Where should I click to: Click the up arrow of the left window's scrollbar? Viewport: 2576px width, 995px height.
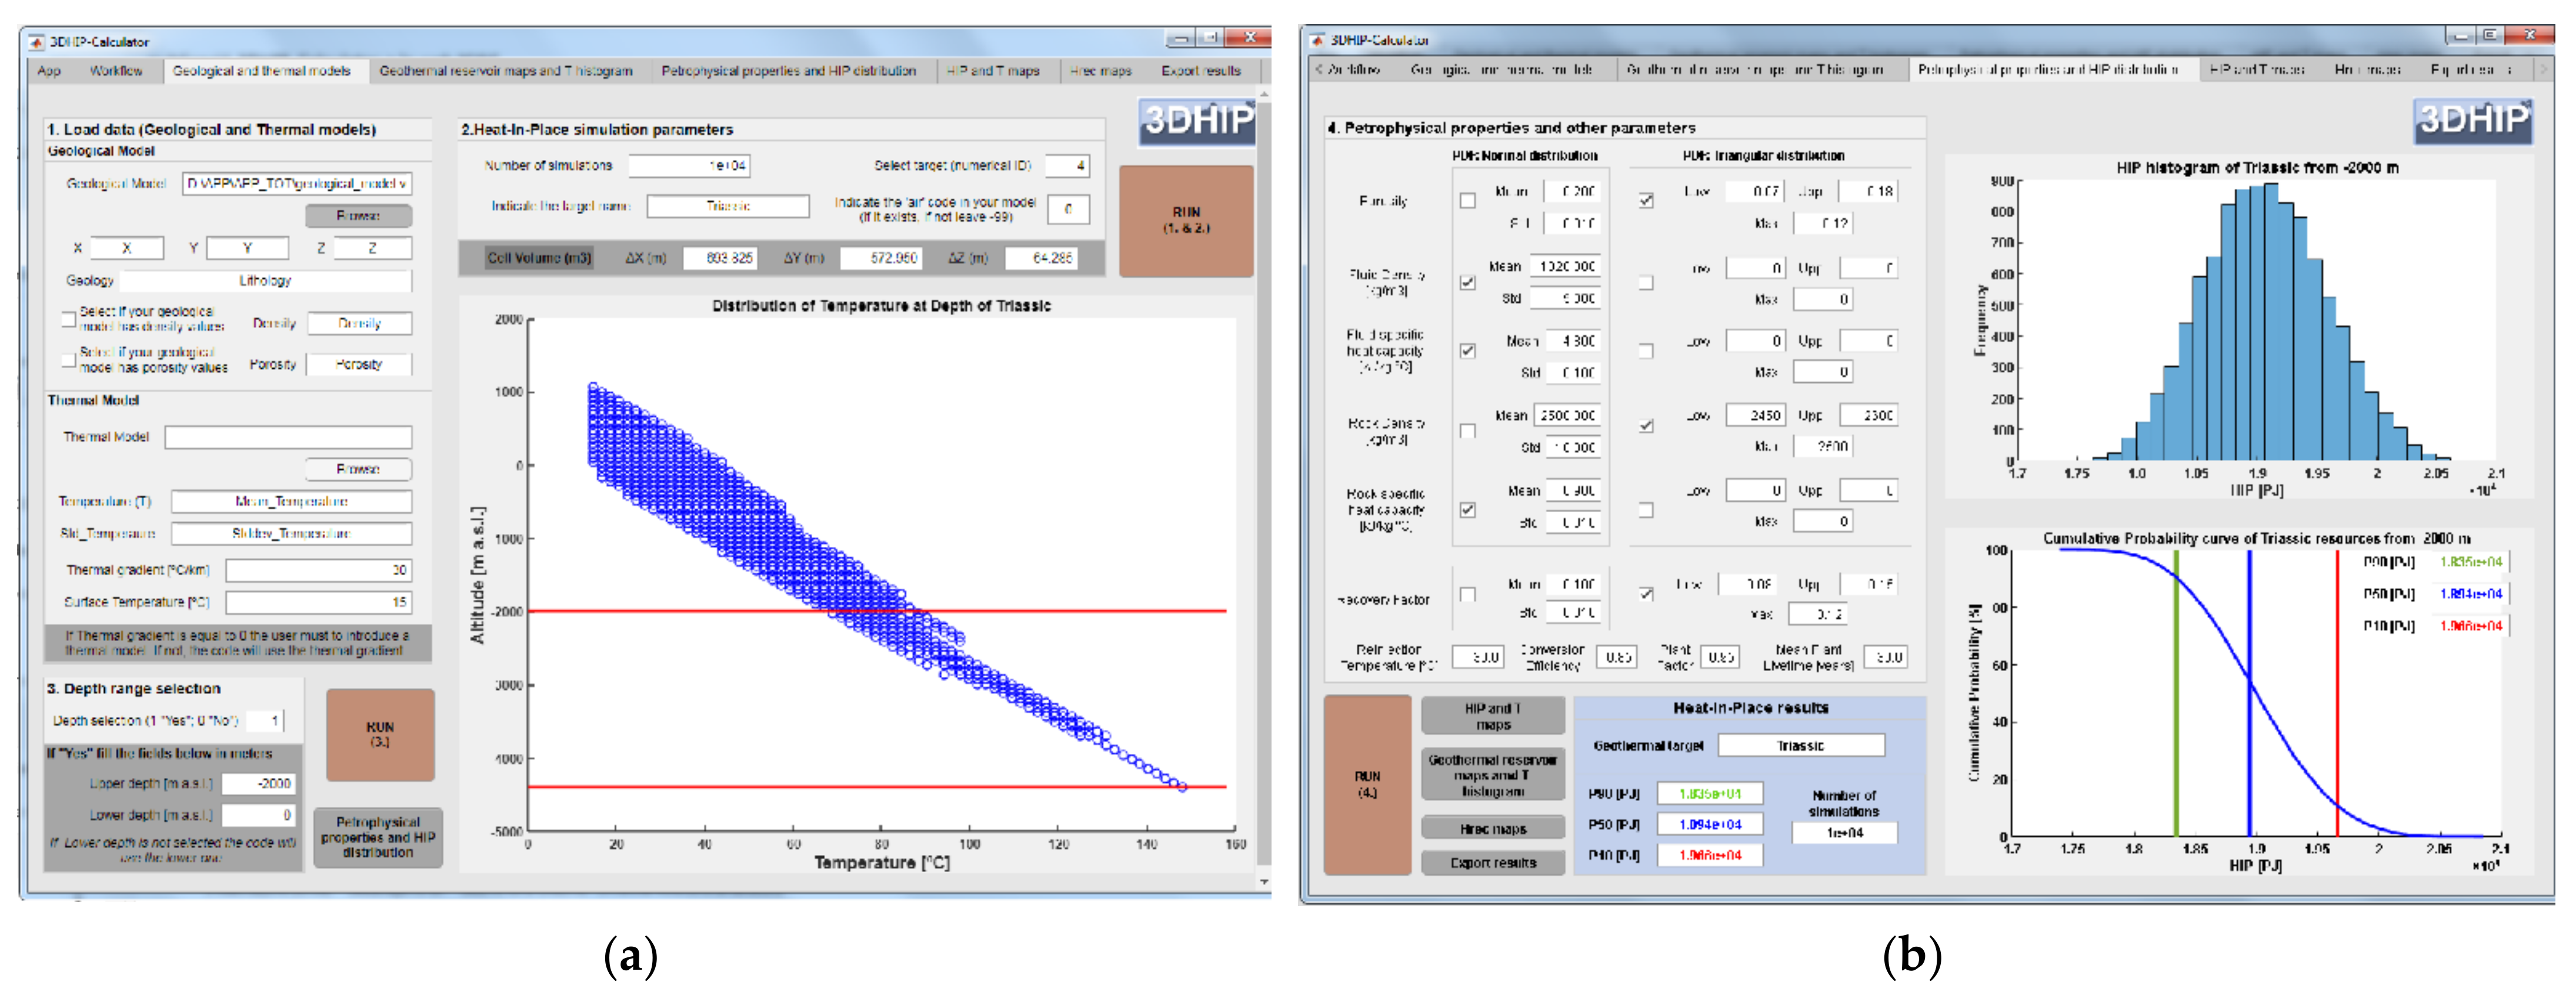(1264, 94)
